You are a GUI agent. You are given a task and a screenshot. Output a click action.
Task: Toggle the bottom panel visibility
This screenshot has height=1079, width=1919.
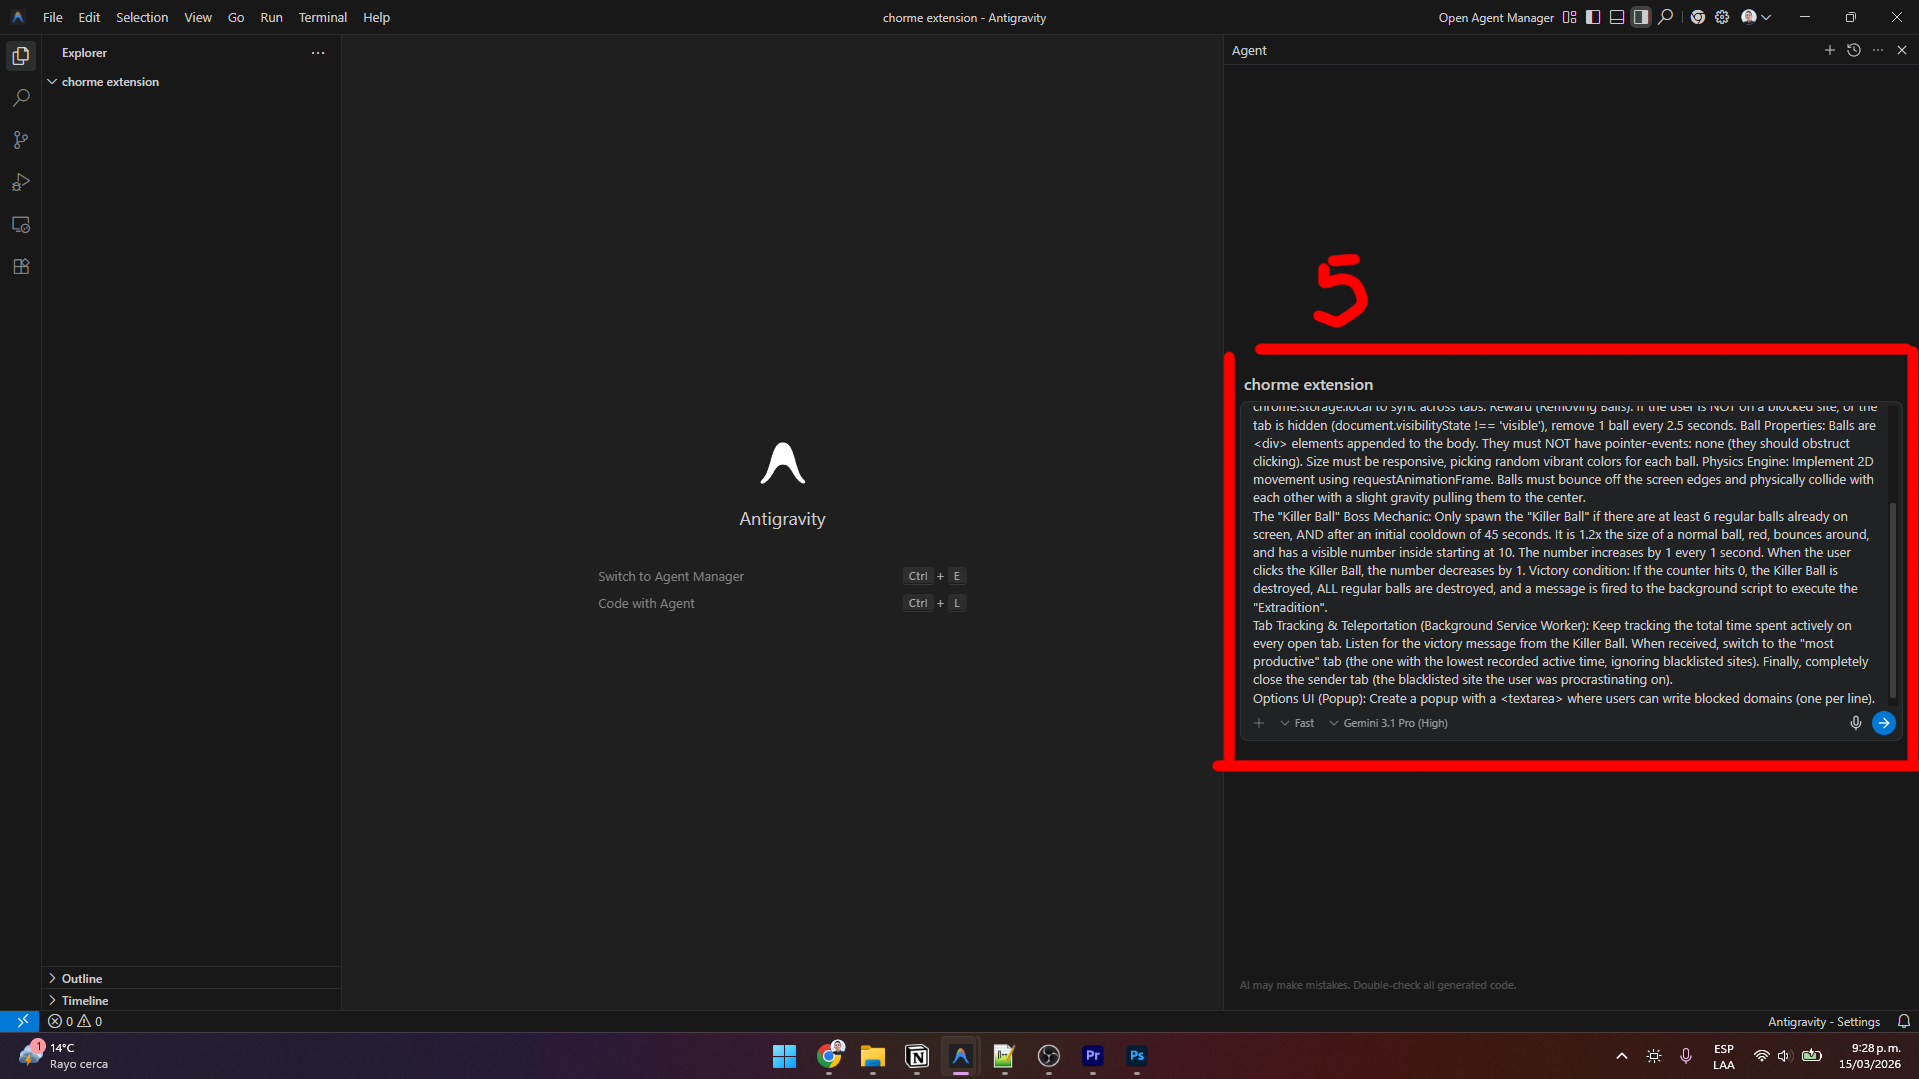point(1617,17)
